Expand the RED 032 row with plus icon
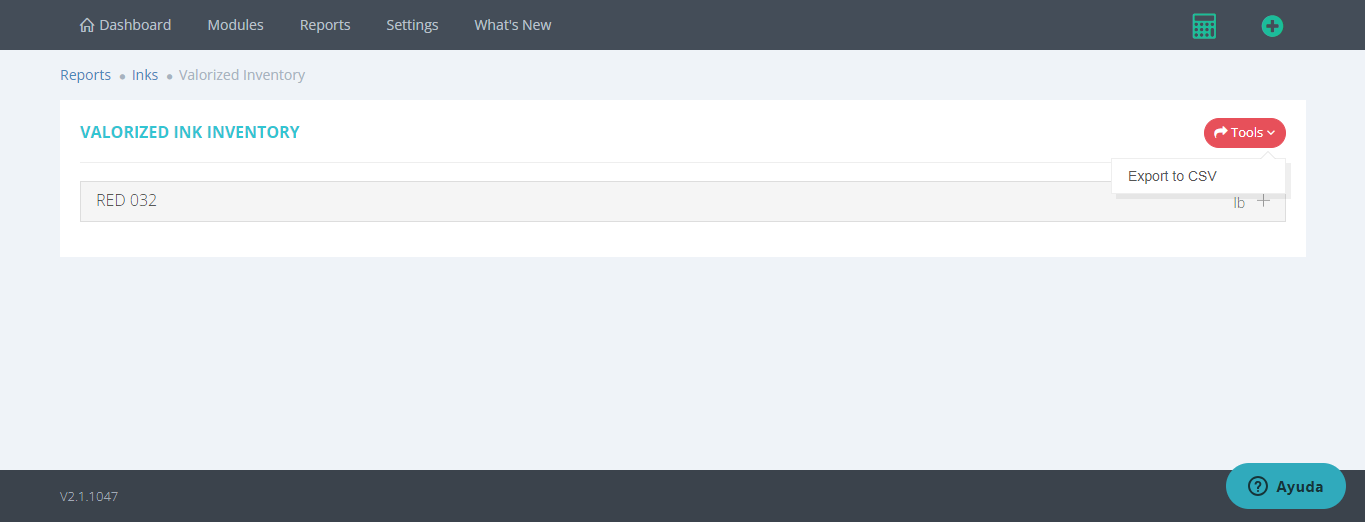 point(1263,201)
